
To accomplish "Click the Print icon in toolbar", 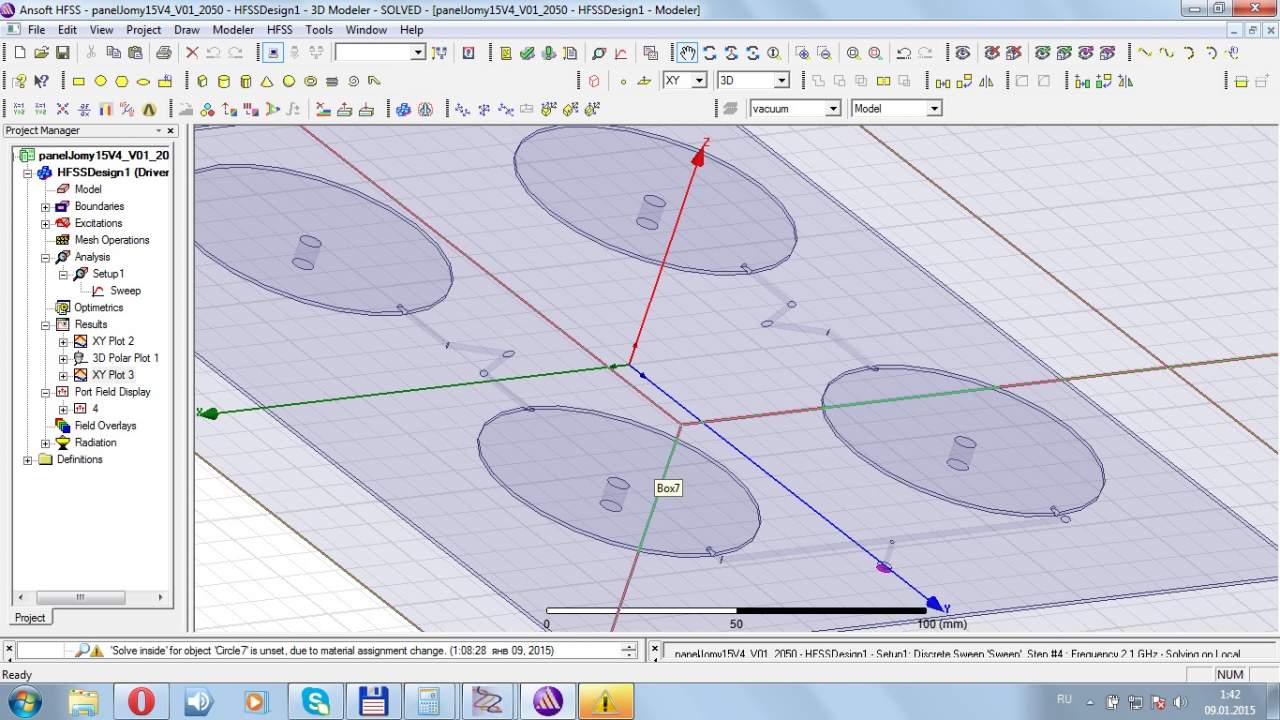I will point(163,53).
